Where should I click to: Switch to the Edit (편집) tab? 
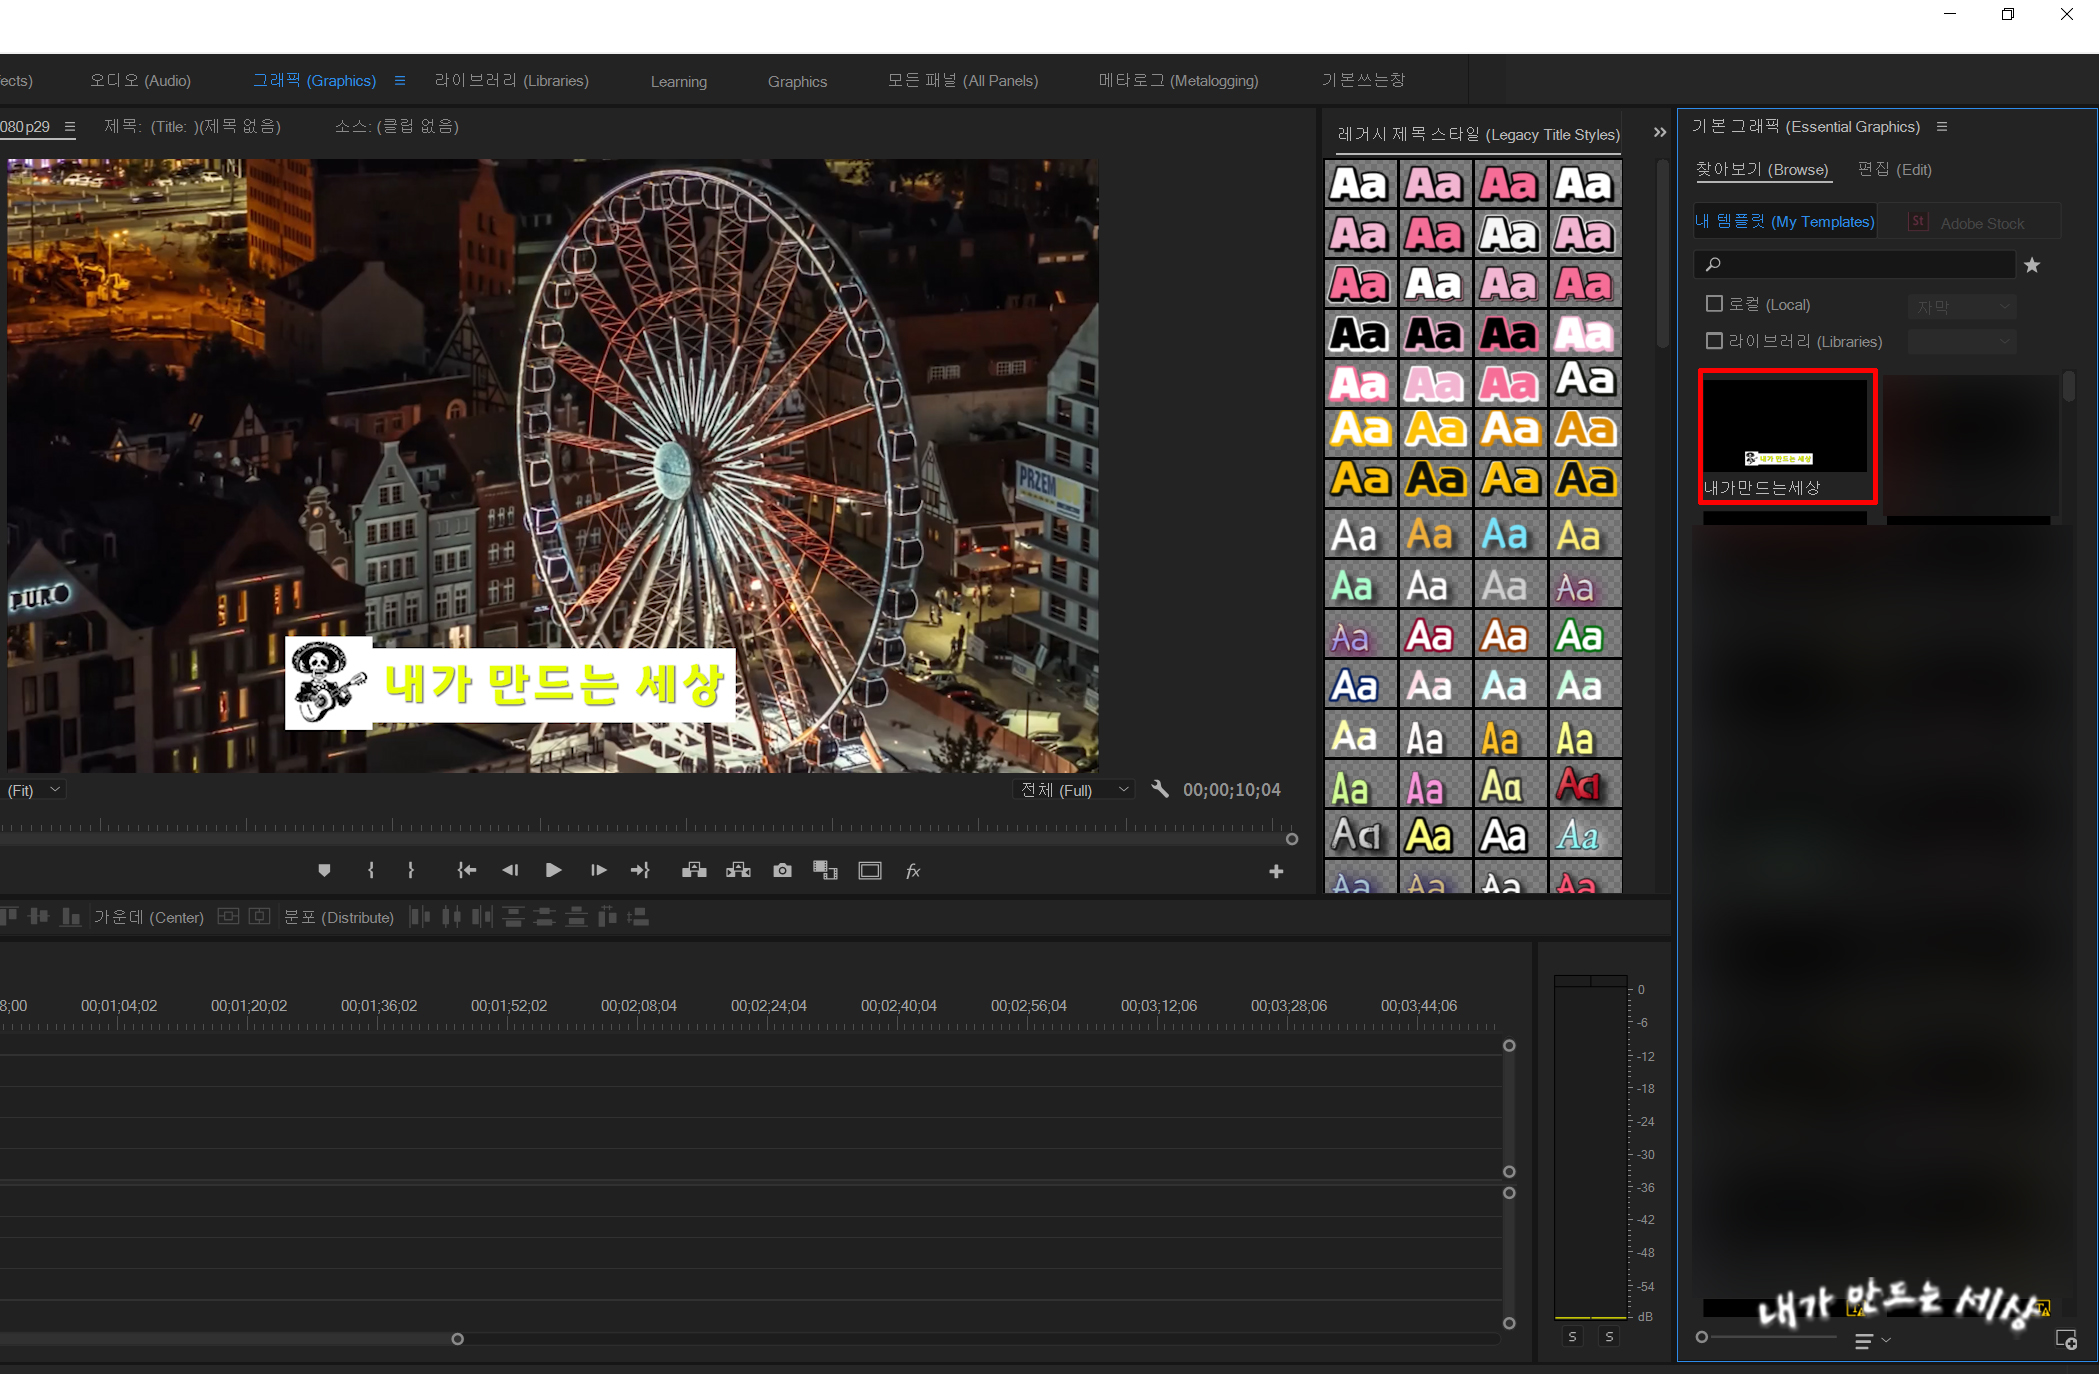point(1894,170)
